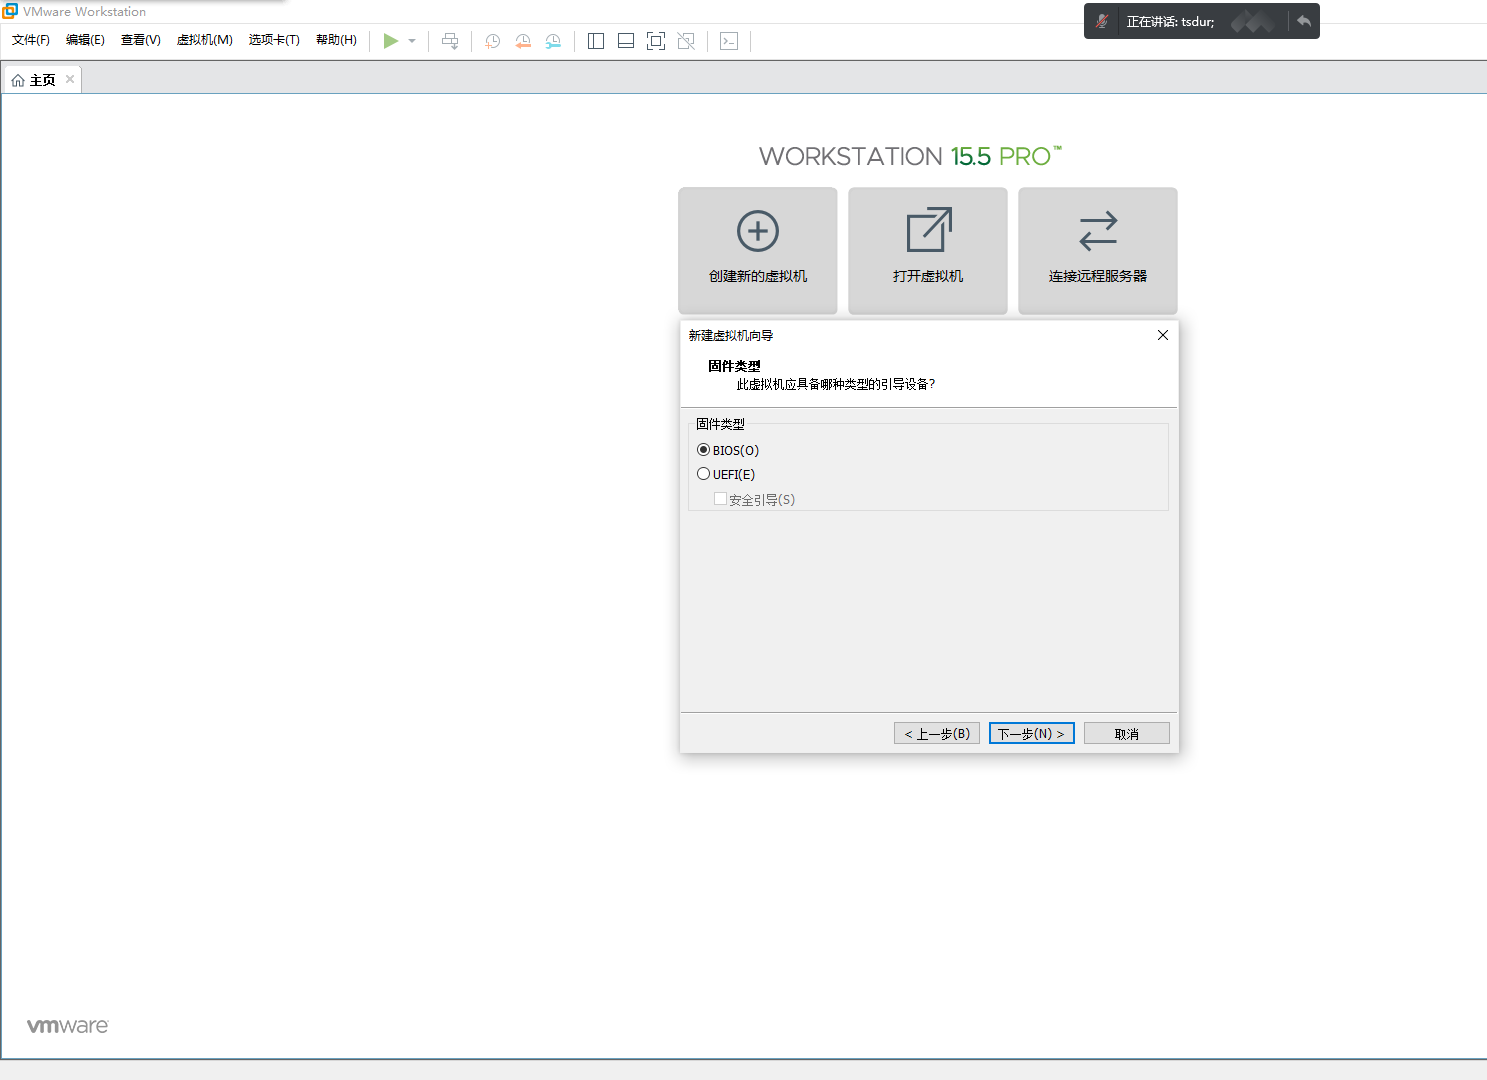This screenshot has width=1487, height=1080.
Task: Open the 虚拟机(M) menu
Action: tap(204, 40)
